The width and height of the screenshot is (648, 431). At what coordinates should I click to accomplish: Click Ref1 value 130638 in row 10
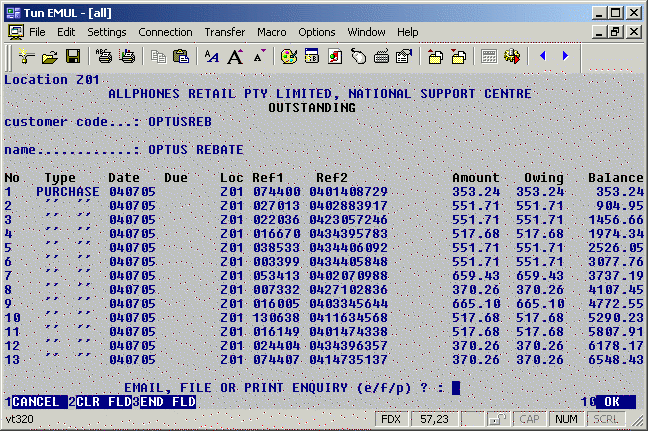pos(277,318)
